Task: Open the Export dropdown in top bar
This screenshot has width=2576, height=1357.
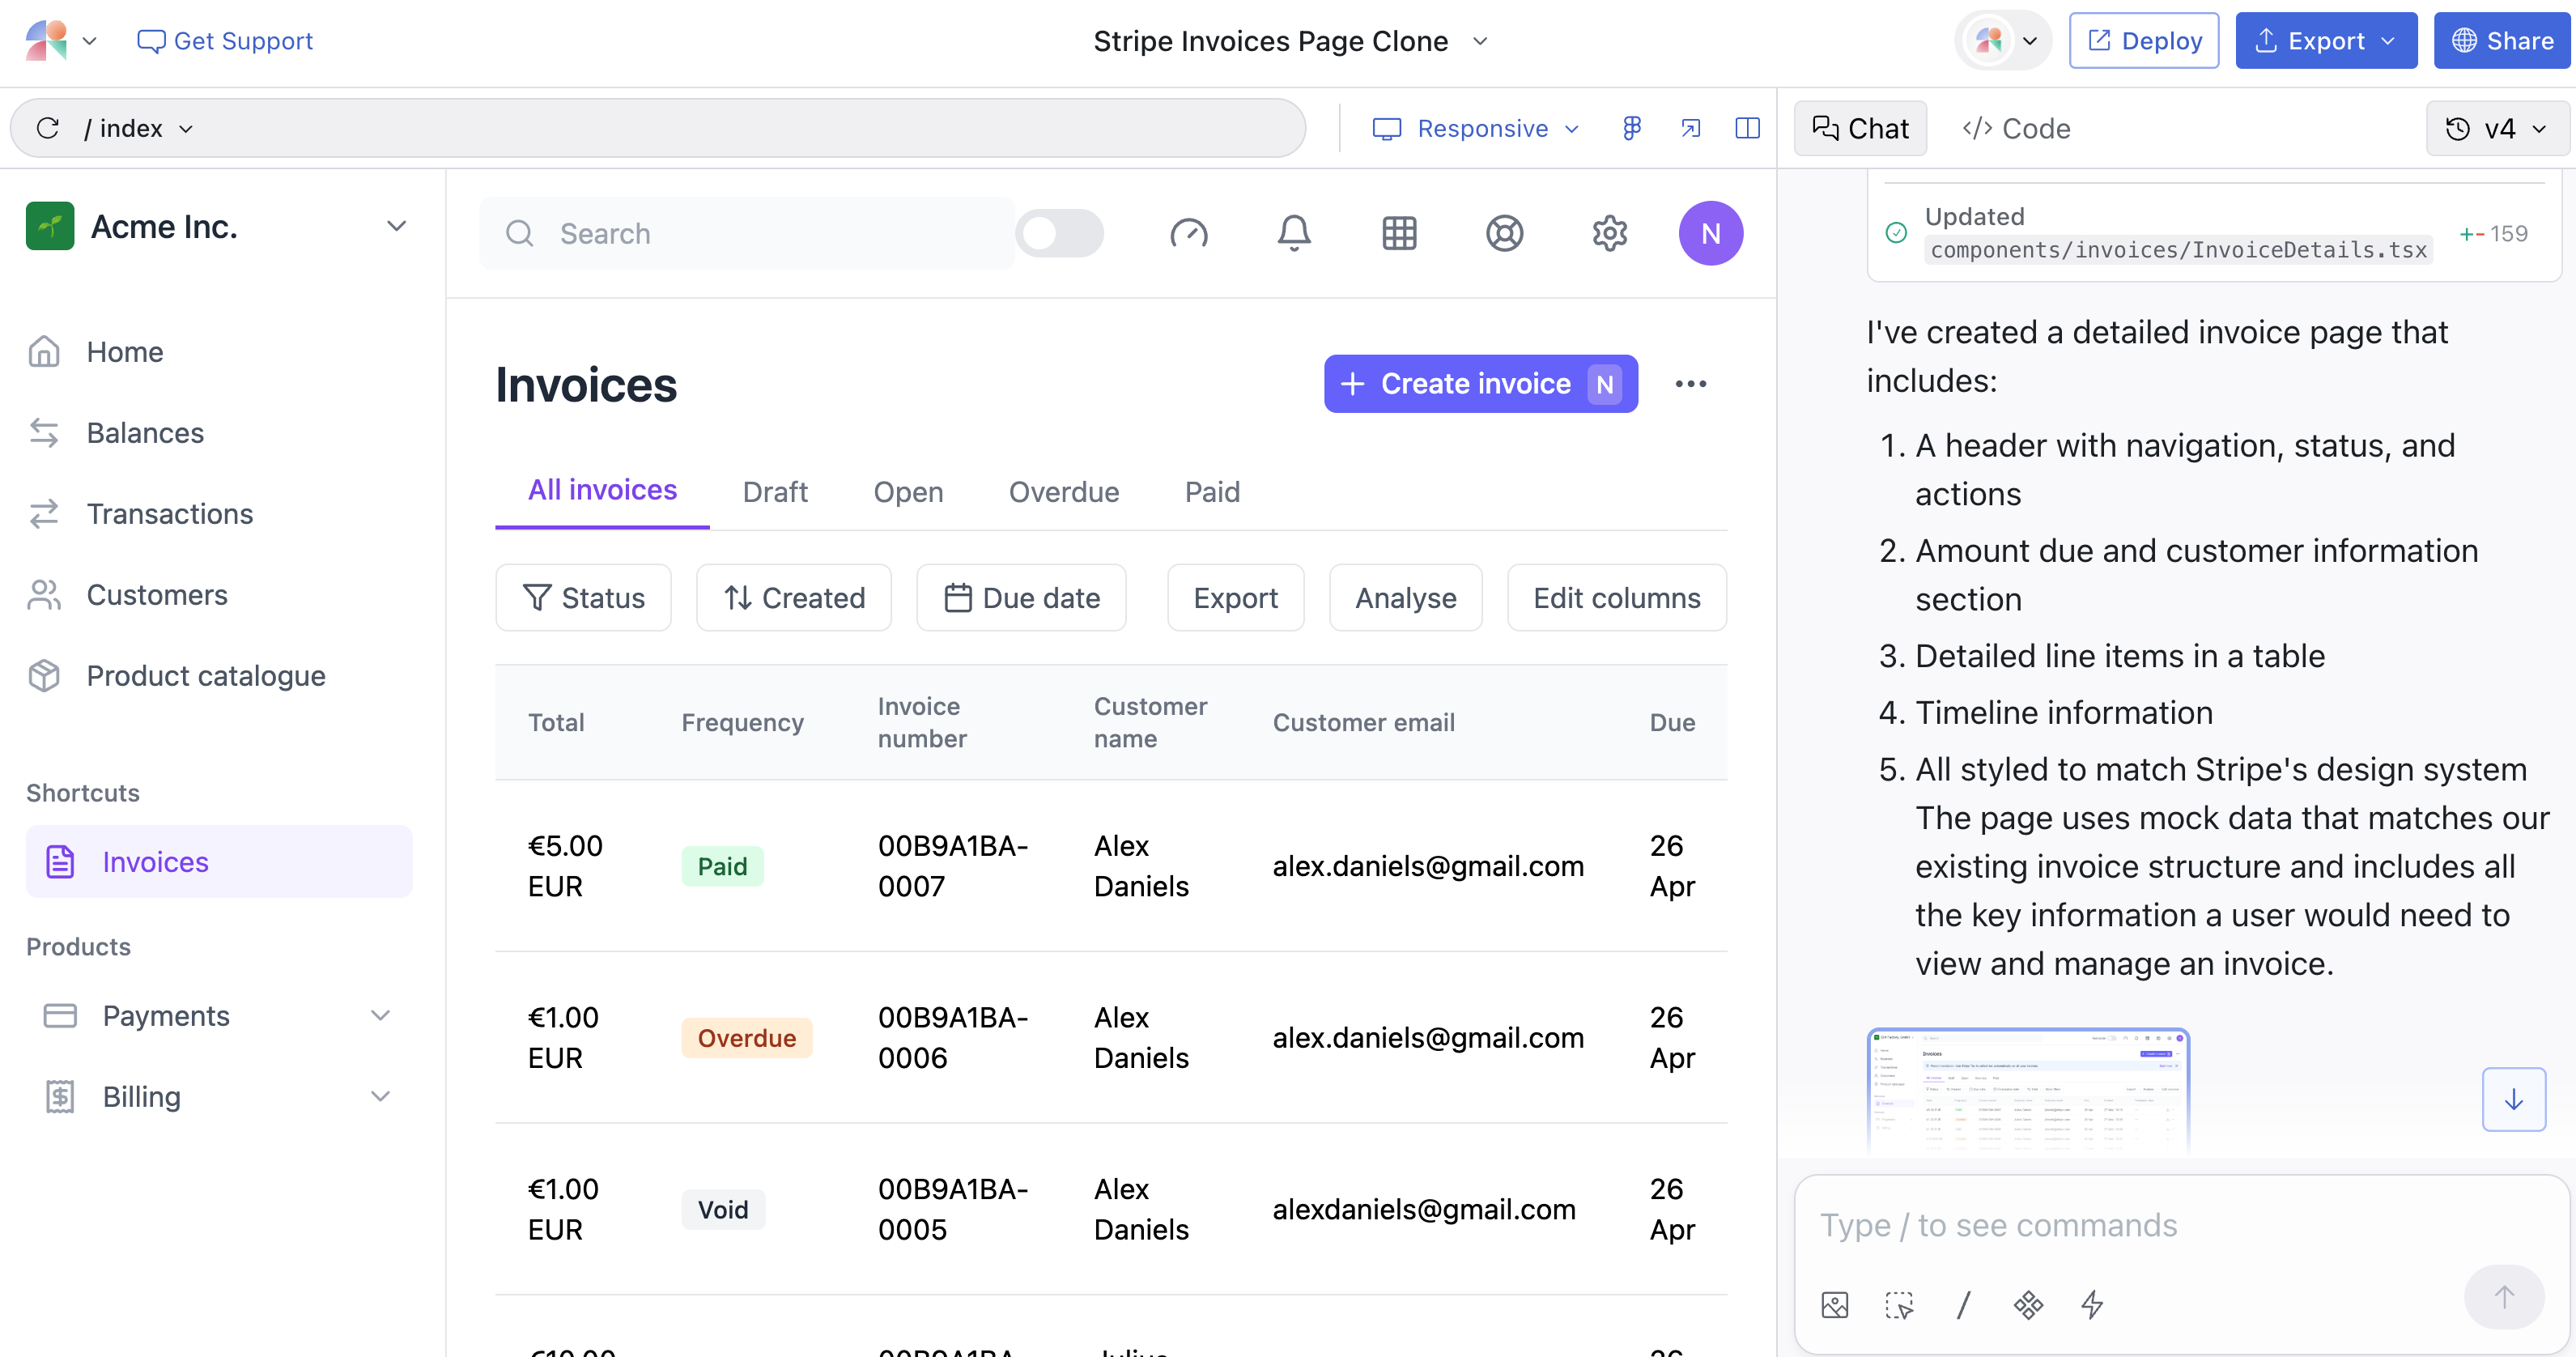Action: coord(2325,40)
